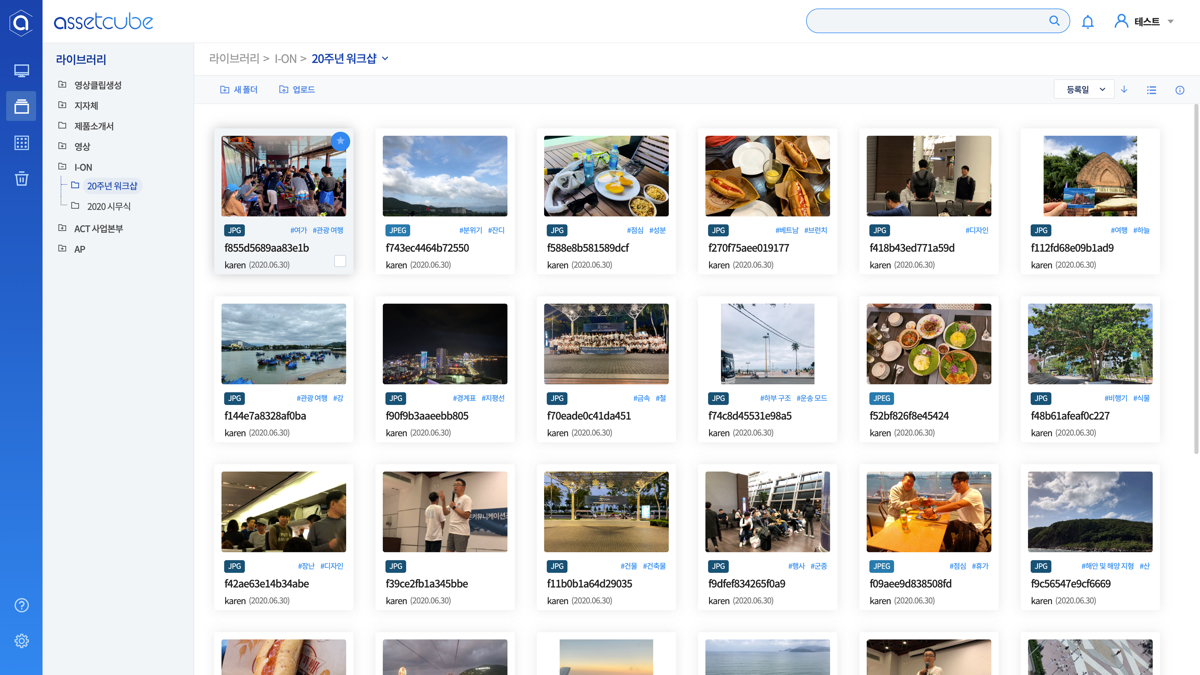The width and height of the screenshot is (1200, 675).
Task: Open thumbnail of f48b61afeaf0c227
Action: 1090,344
